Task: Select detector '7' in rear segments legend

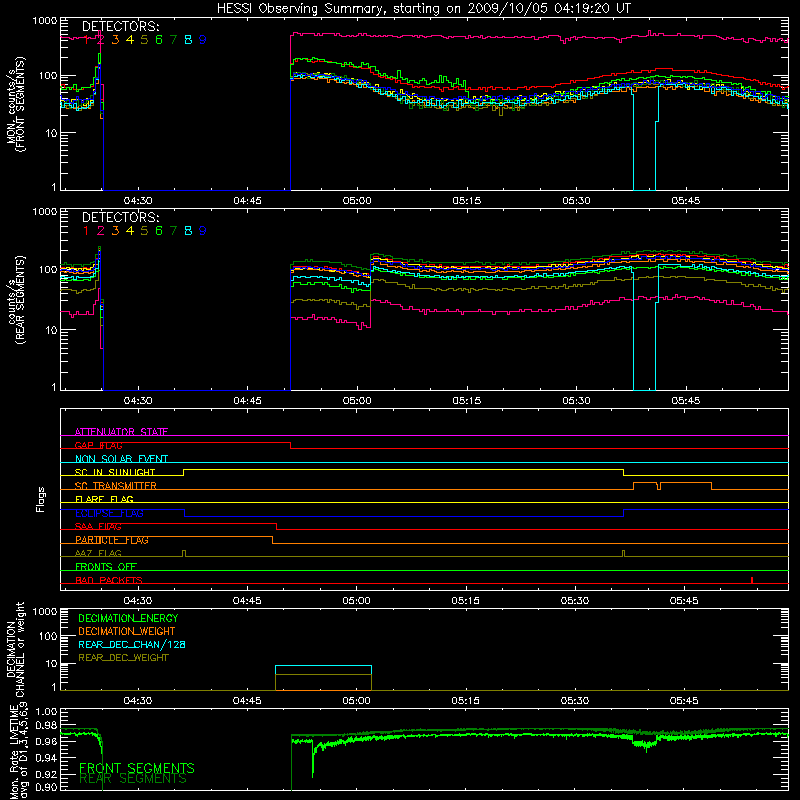Action: pos(173,231)
